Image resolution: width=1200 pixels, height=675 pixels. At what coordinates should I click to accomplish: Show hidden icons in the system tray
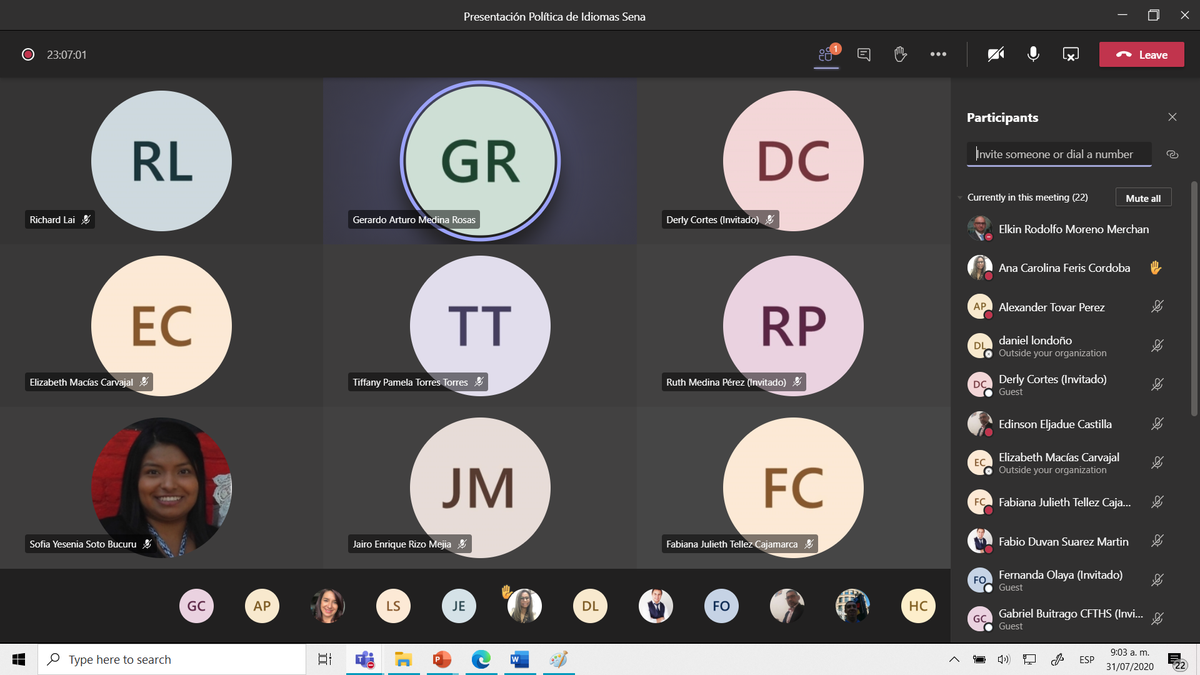[954, 660]
